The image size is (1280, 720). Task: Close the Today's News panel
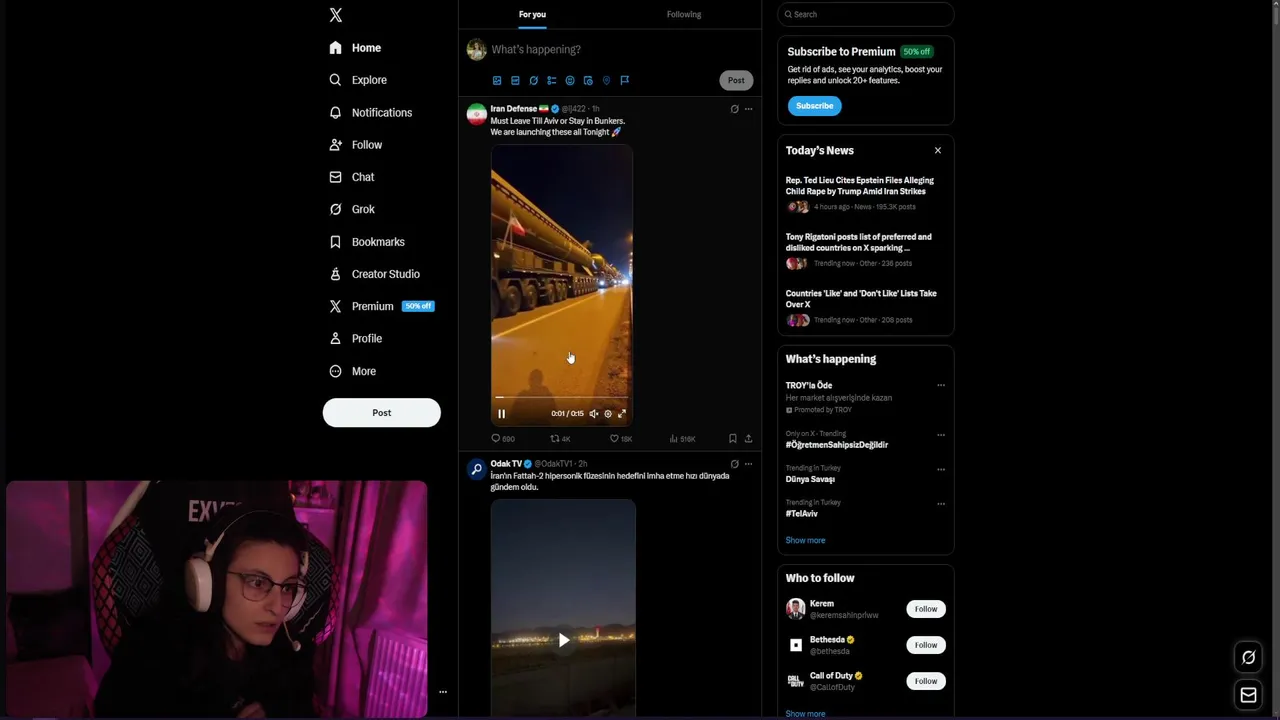pyautogui.click(x=938, y=150)
